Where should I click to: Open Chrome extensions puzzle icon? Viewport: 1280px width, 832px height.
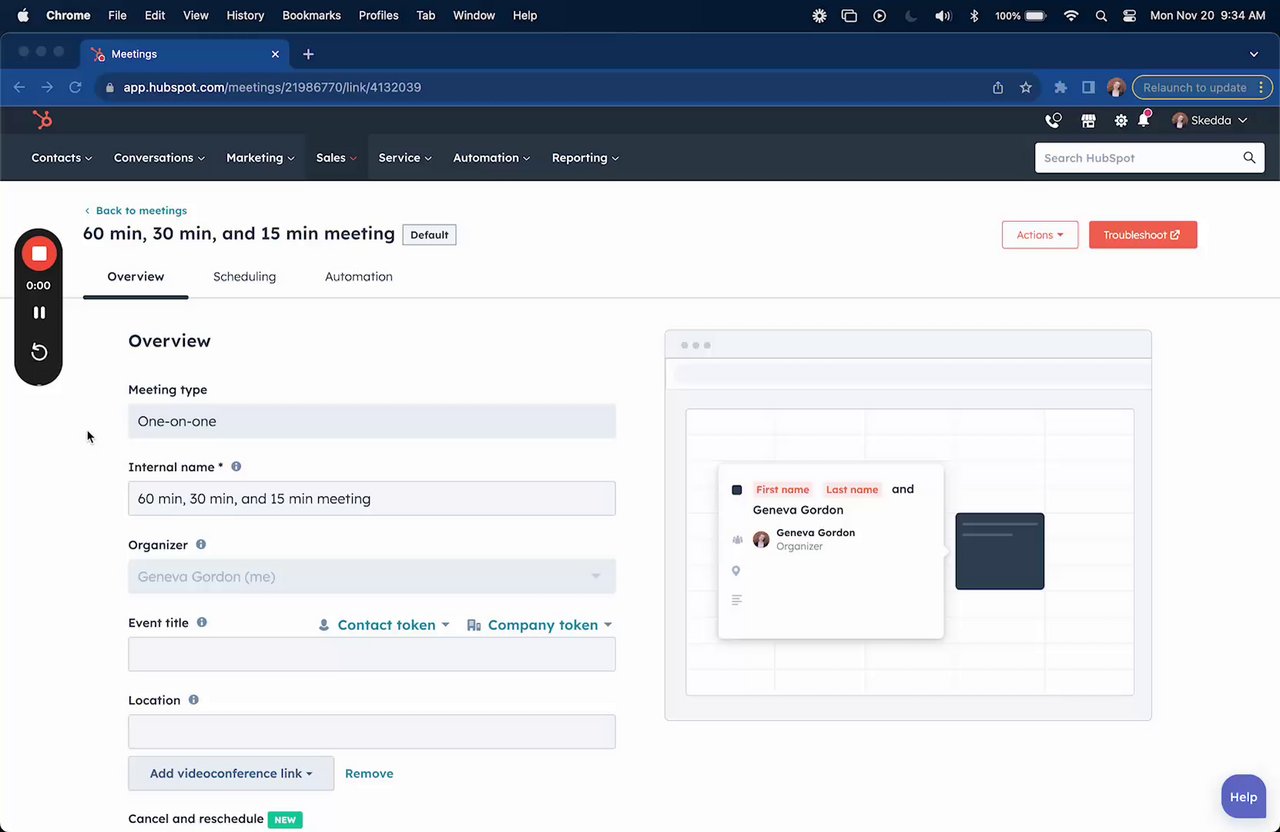[x=1061, y=87]
